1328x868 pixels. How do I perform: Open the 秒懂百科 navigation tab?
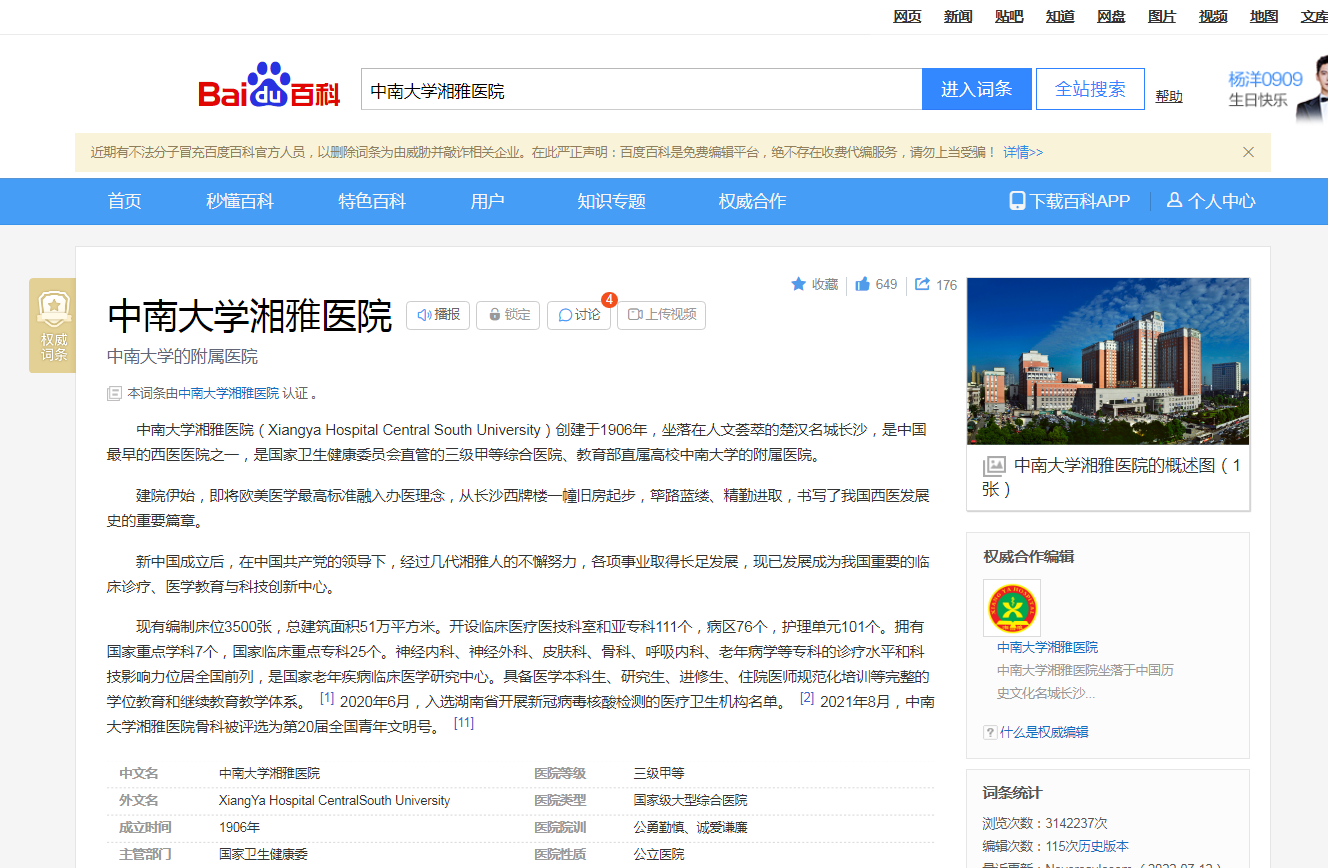click(x=240, y=201)
